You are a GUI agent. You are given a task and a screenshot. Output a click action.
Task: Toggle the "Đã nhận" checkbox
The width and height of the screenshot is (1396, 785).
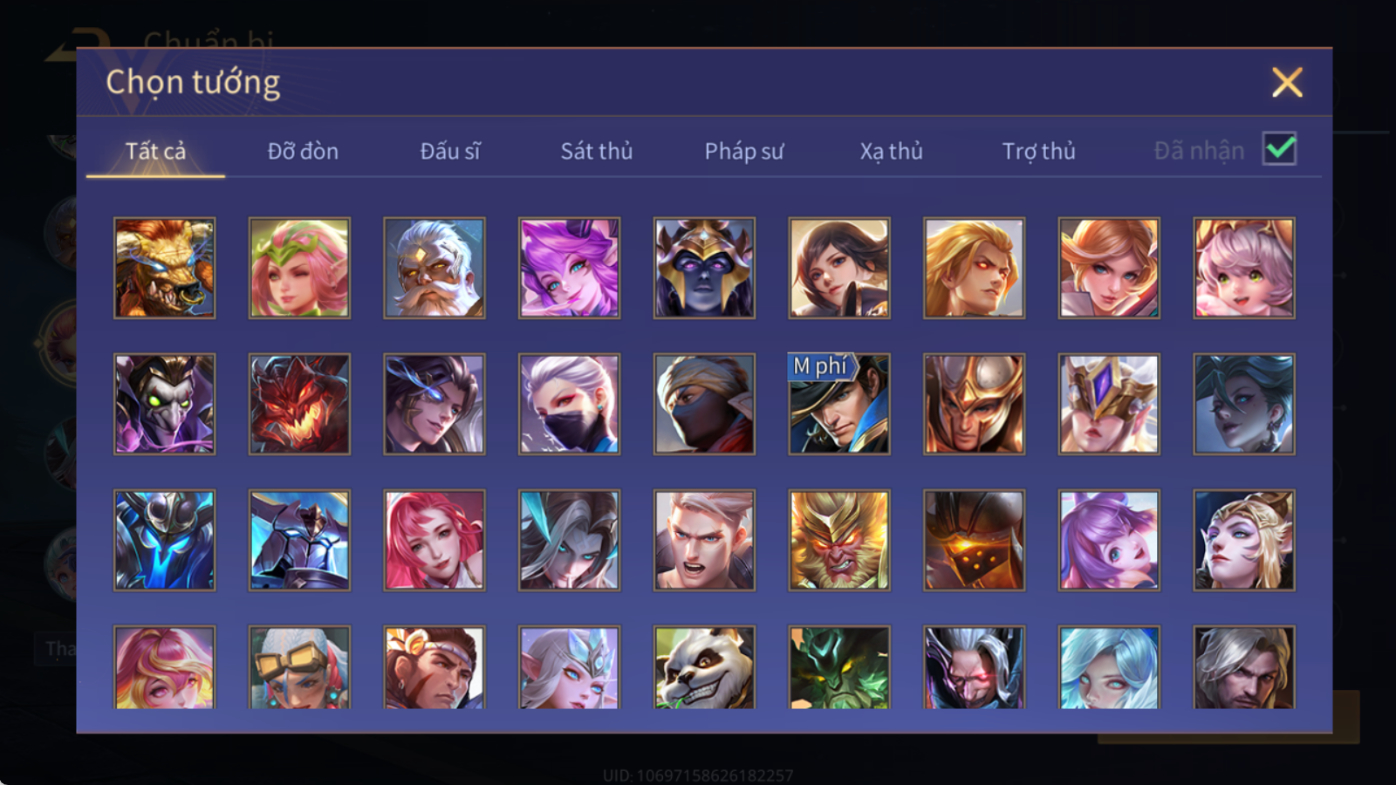(1279, 149)
